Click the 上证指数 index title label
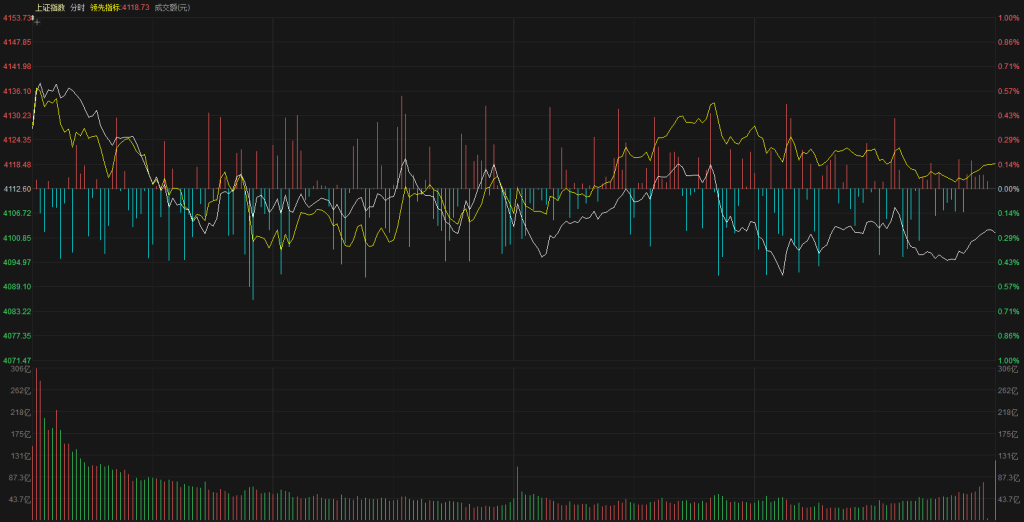 (x=50, y=7)
